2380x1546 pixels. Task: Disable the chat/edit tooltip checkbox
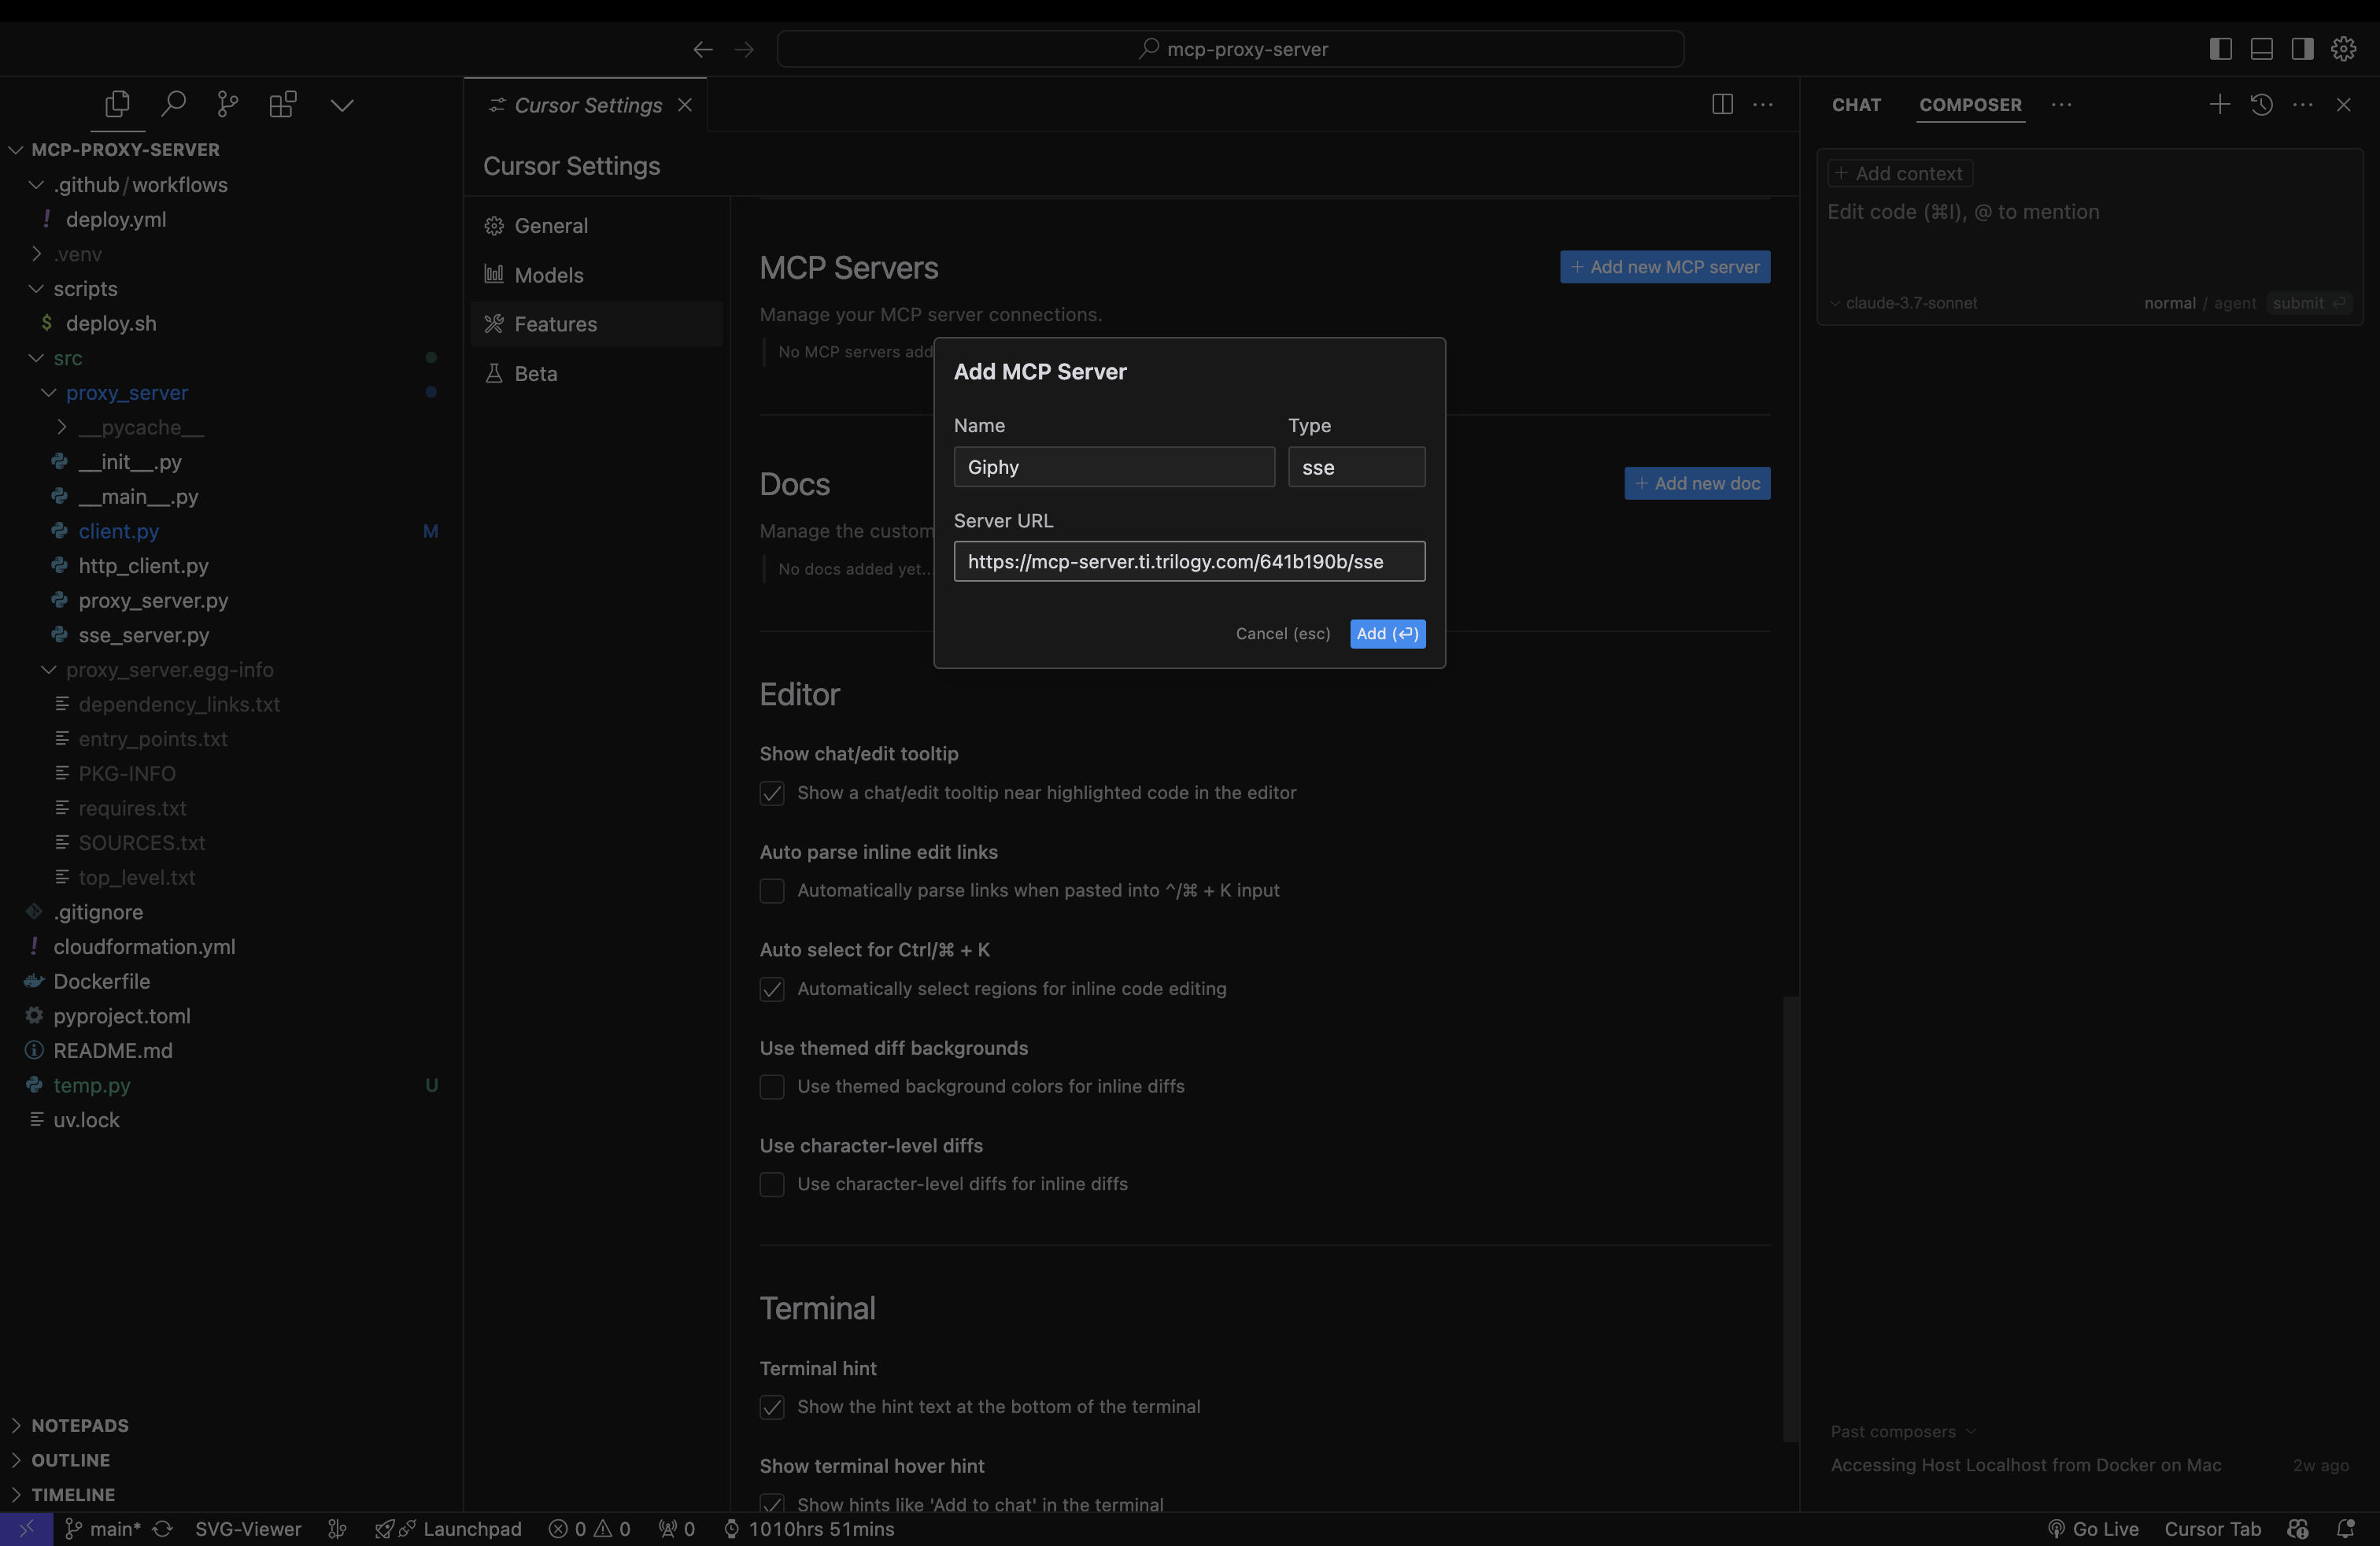(771, 793)
